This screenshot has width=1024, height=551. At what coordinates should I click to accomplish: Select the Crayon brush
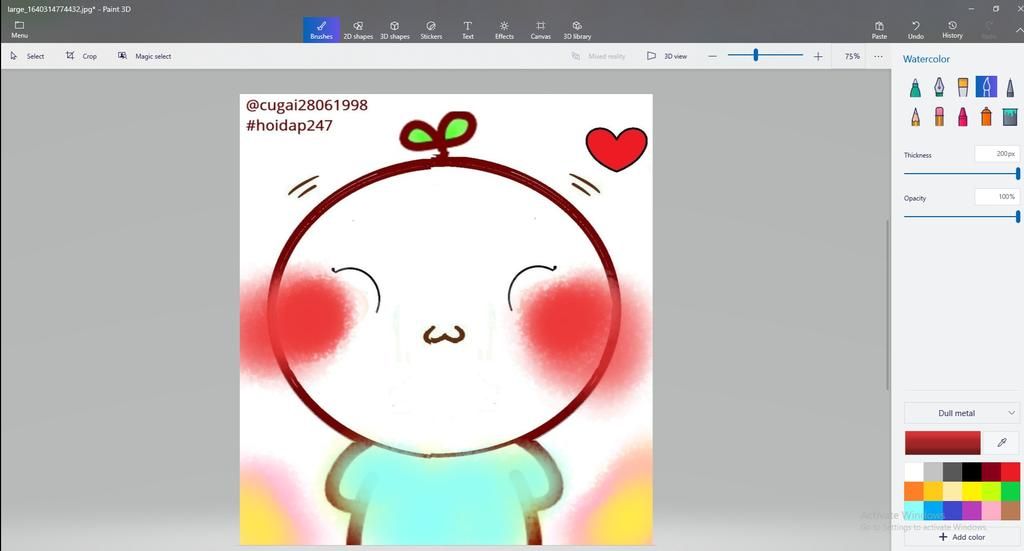(963, 116)
